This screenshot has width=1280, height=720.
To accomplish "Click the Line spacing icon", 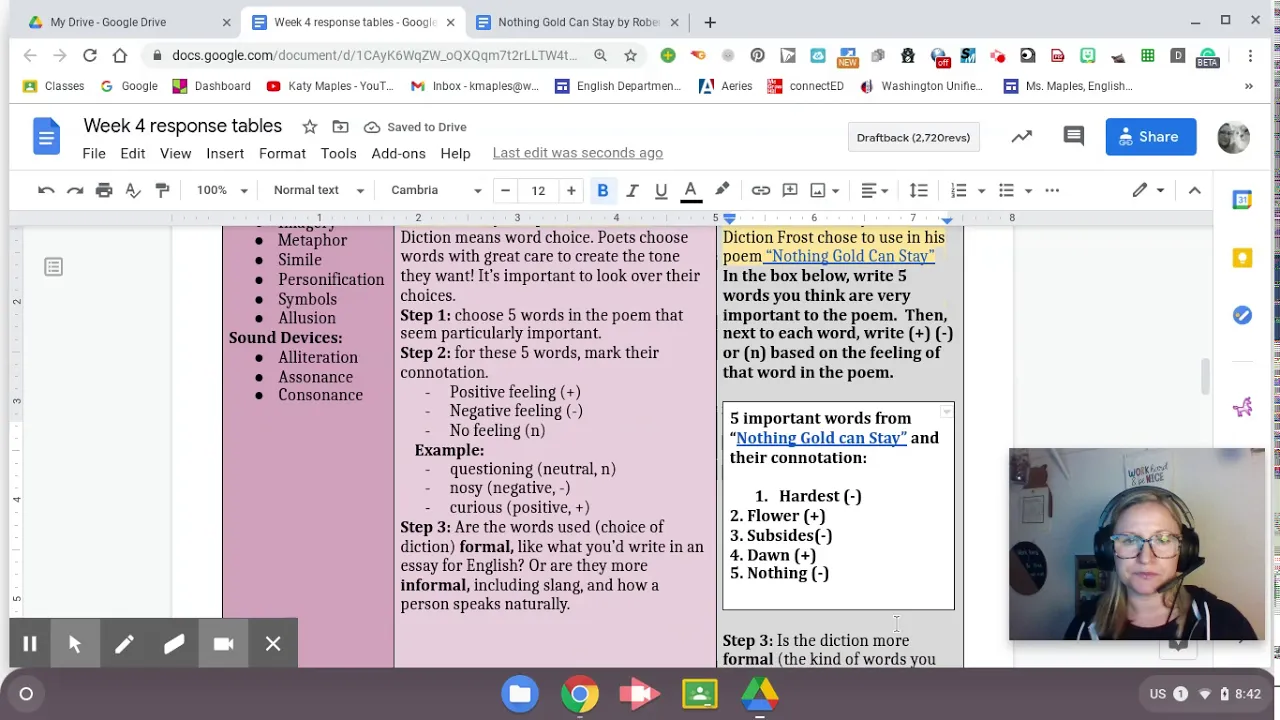I will 919,190.
